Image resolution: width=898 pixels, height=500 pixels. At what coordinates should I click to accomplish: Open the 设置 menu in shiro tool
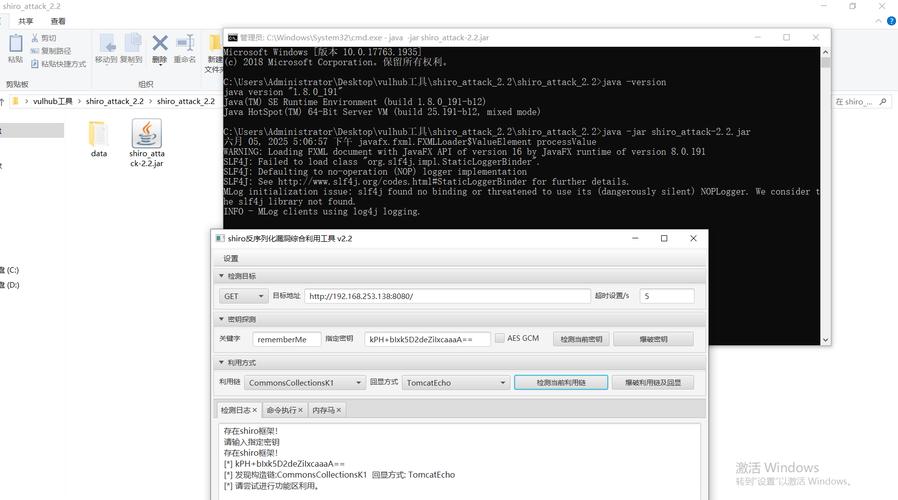(x=231, y=258)
